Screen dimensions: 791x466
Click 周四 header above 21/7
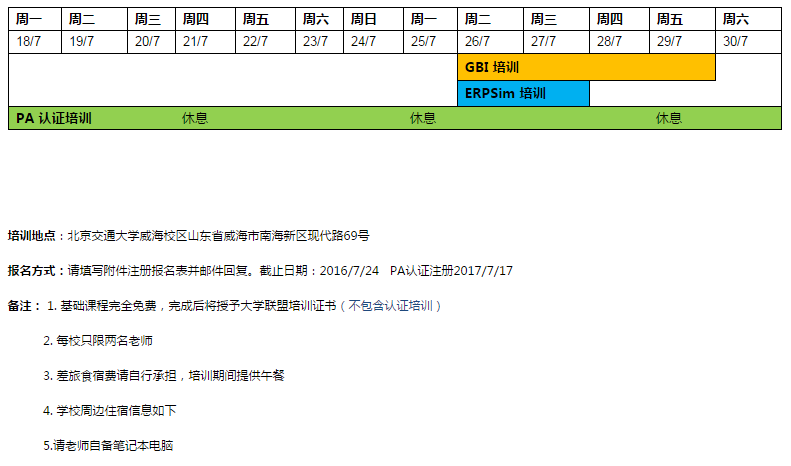[x=205, y=19]
